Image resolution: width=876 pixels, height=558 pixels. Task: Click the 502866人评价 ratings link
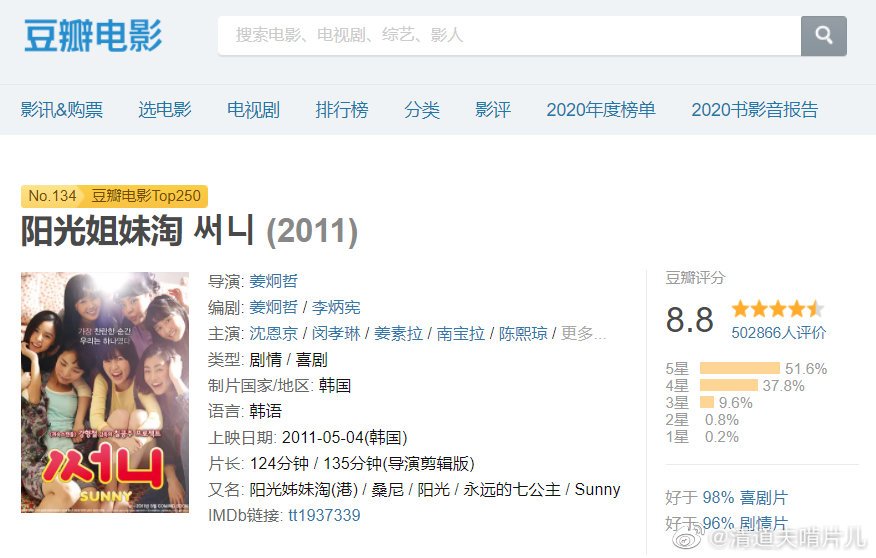pyautogui.click(x=778, y=333)
